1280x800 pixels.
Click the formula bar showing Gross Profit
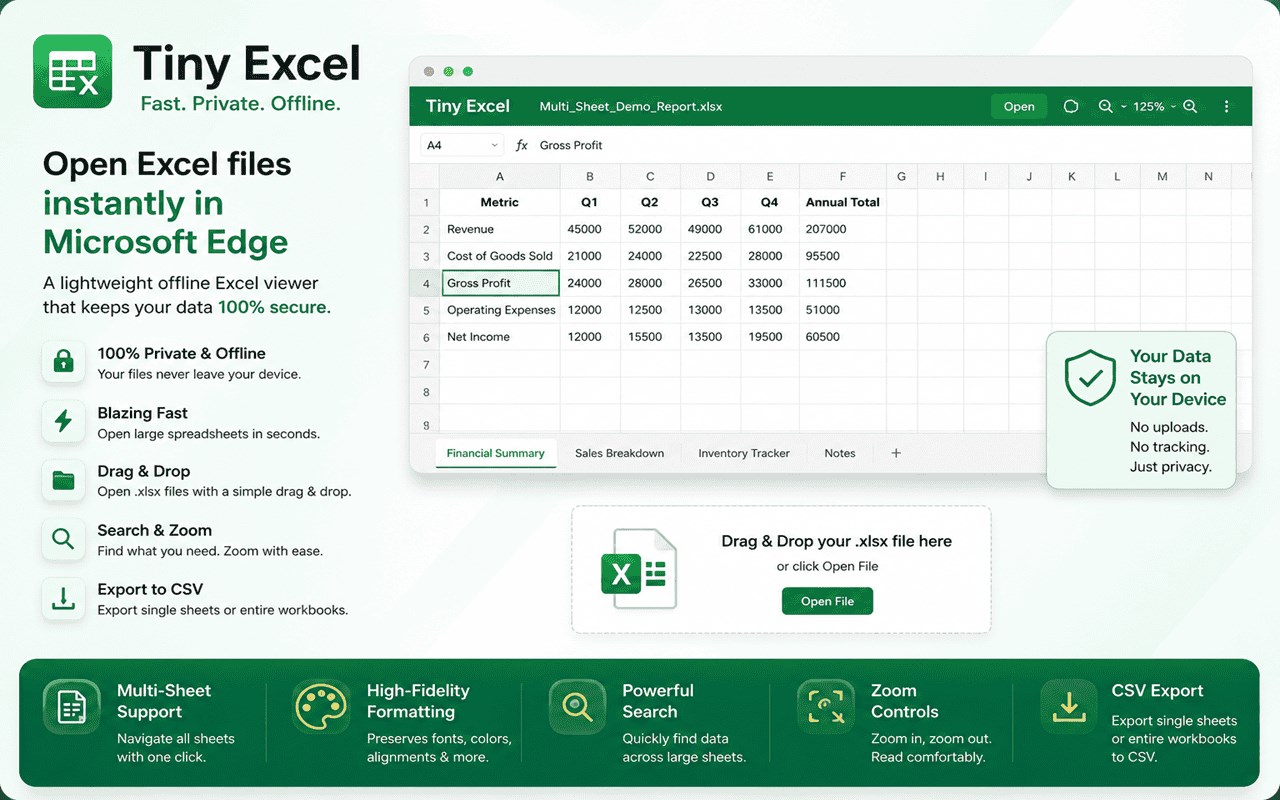(x=890, y=145)
